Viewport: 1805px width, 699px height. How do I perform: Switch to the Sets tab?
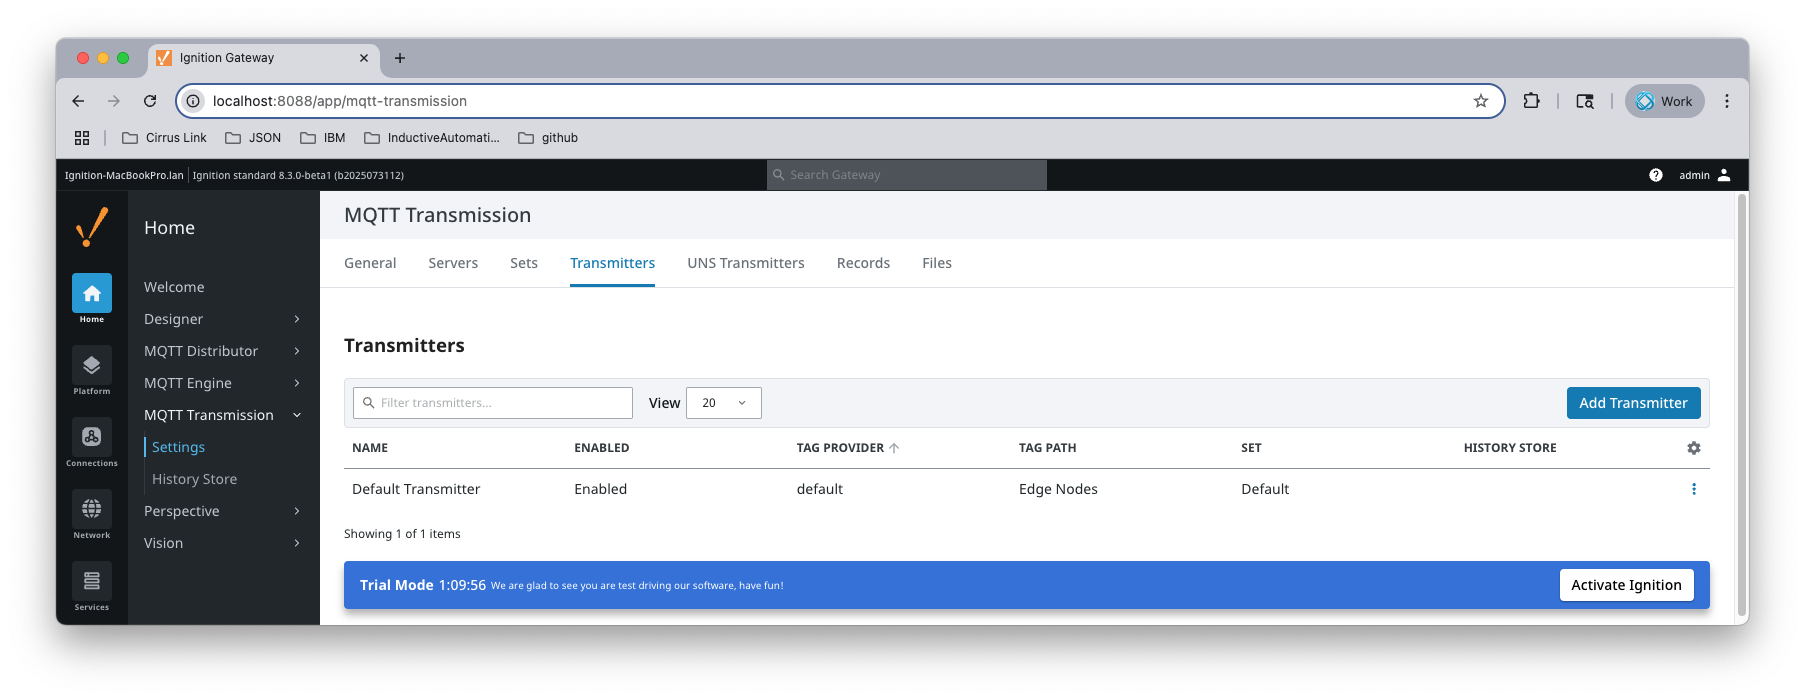point(524,263)
